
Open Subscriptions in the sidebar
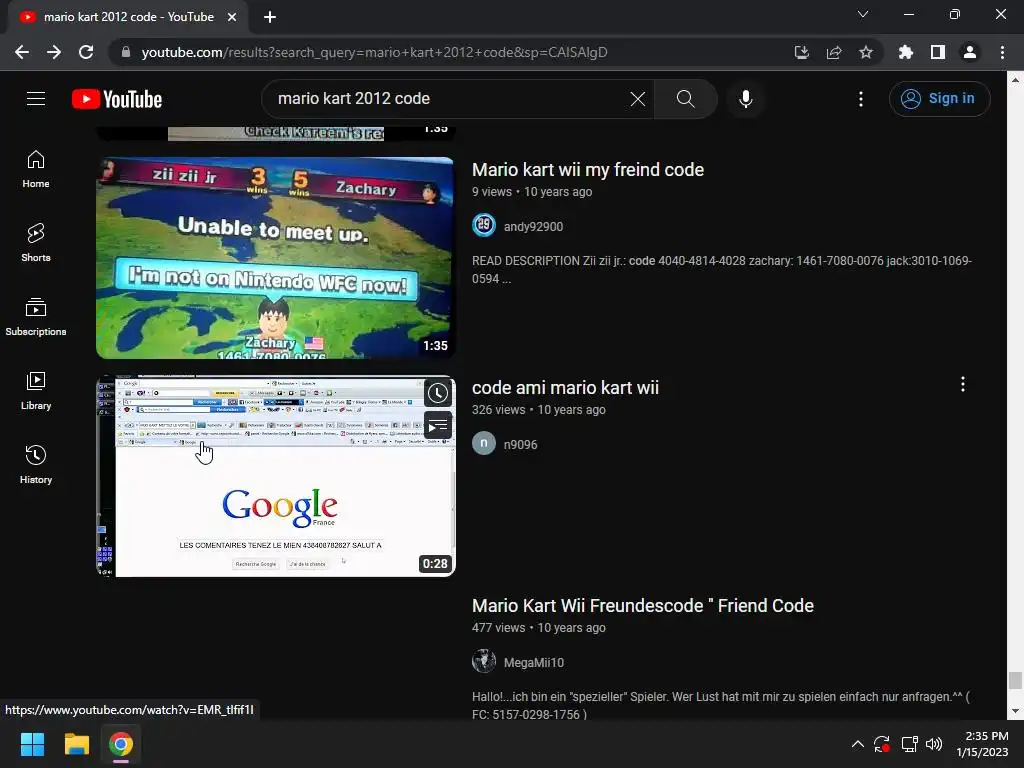[36, 317]
